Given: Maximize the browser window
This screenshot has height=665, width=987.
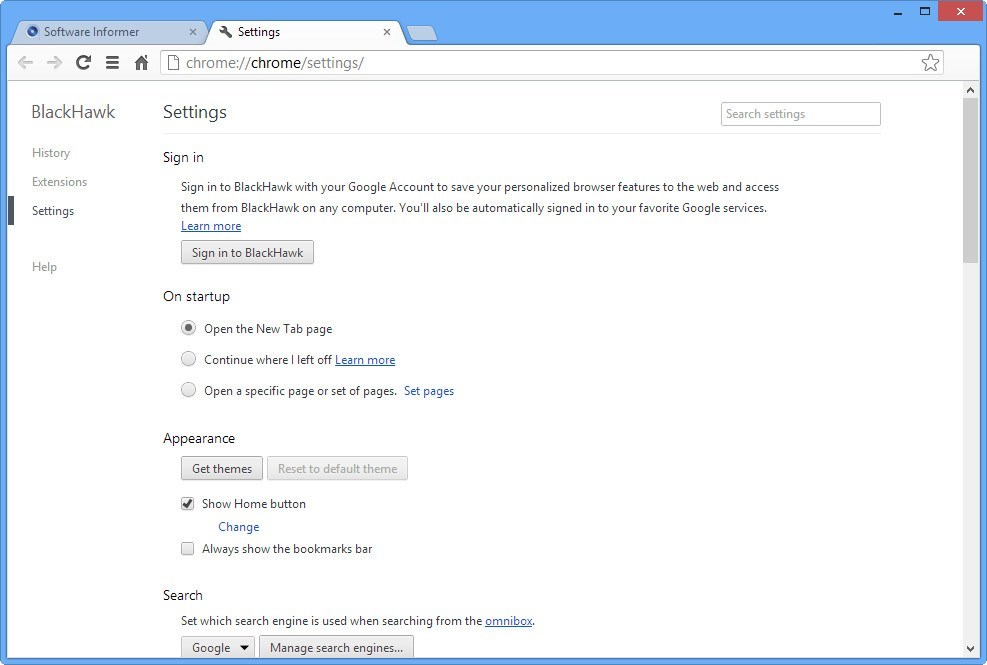Looking at the screenshot, I should click(925, 11).
